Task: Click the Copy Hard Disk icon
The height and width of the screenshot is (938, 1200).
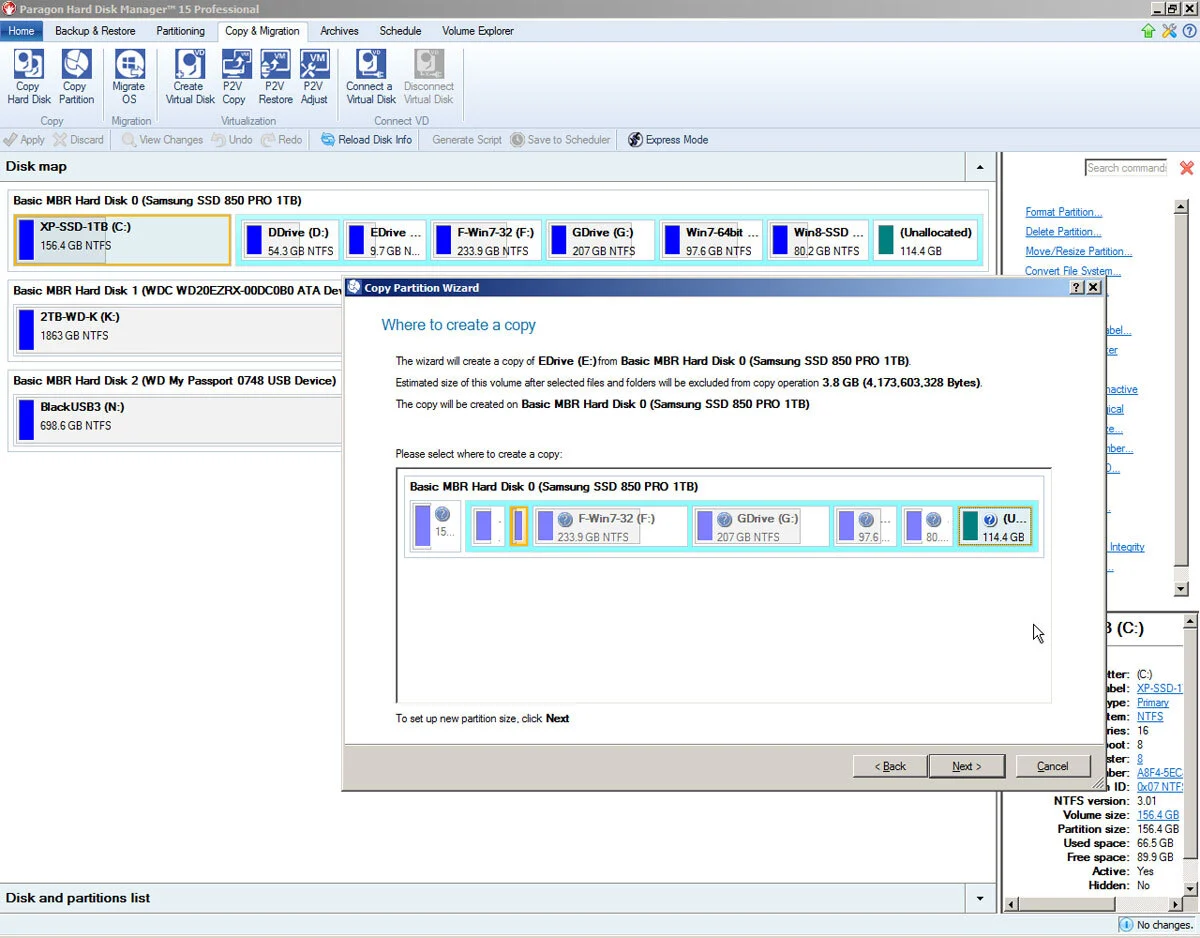Action: point(29,77)
